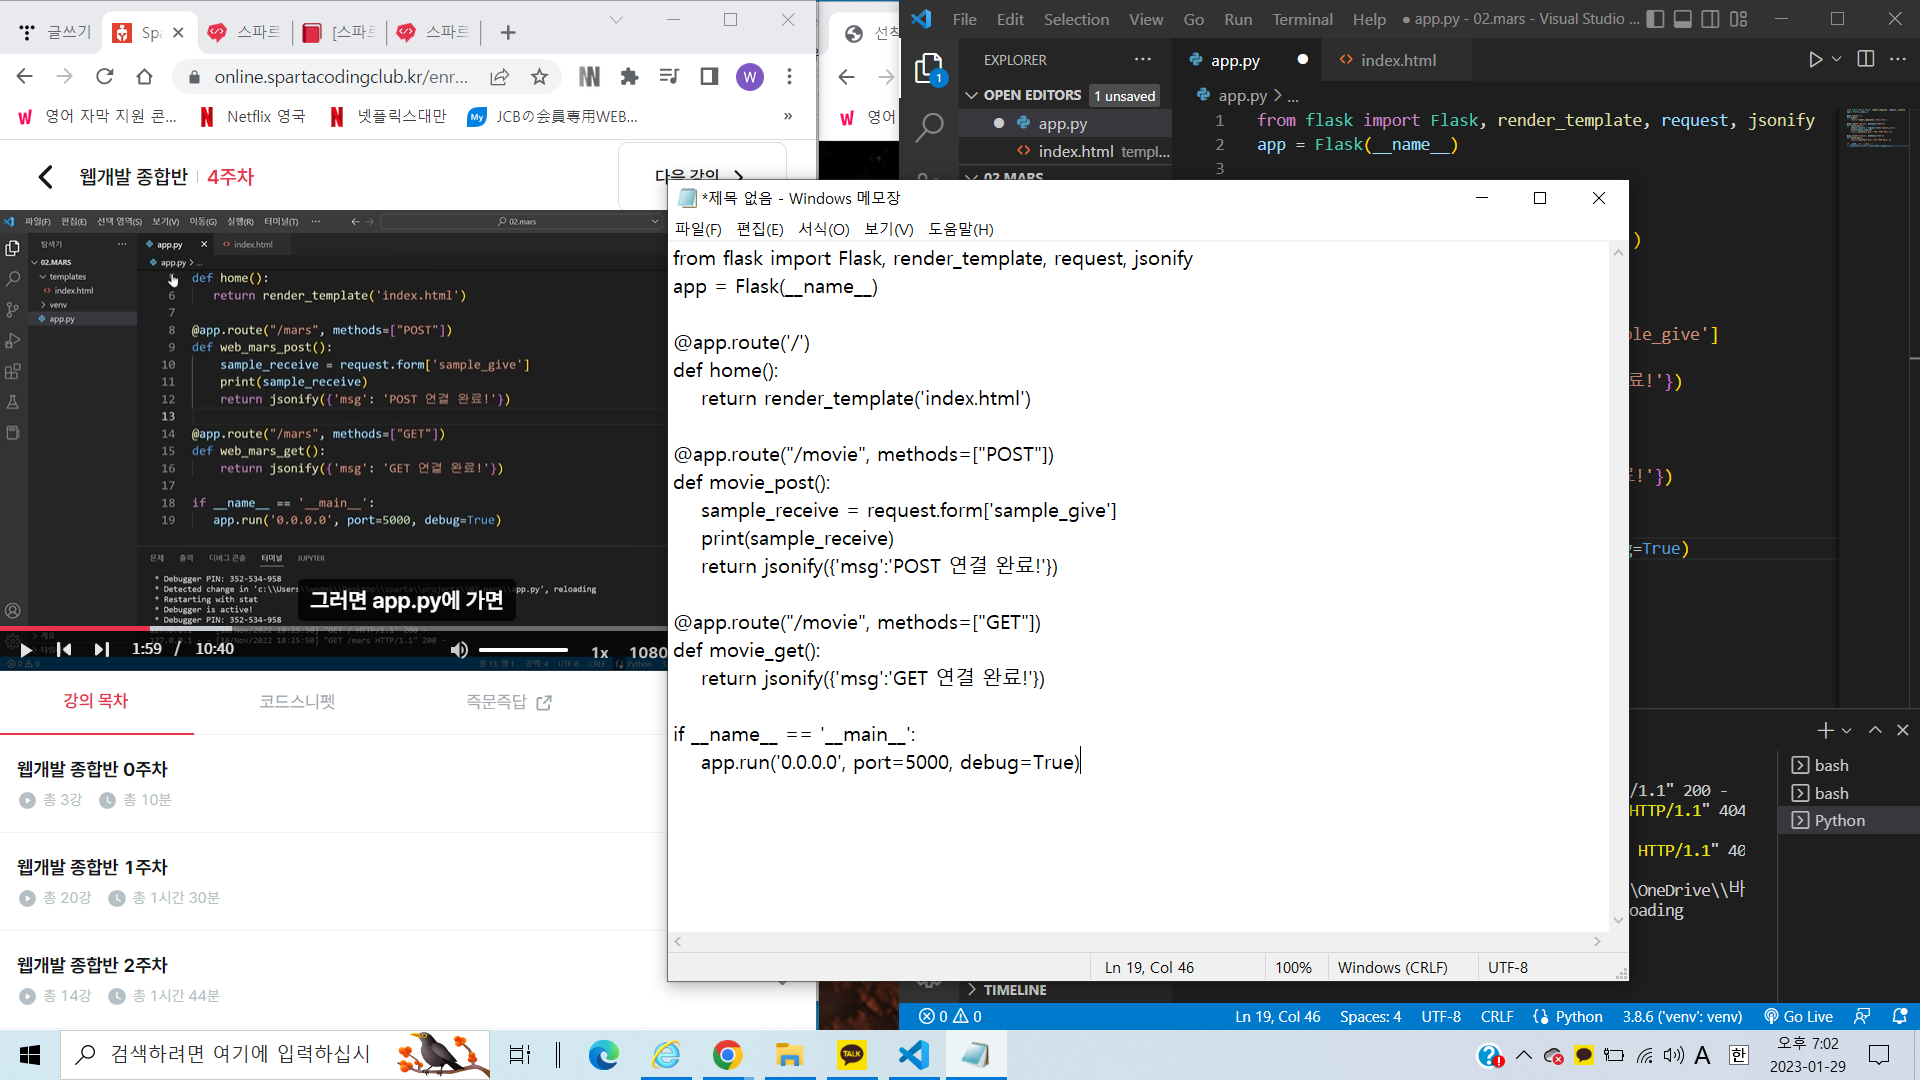Click the Chrome address bar URL
Viewport: 1920px width, 1080px height.
[341, 77]
